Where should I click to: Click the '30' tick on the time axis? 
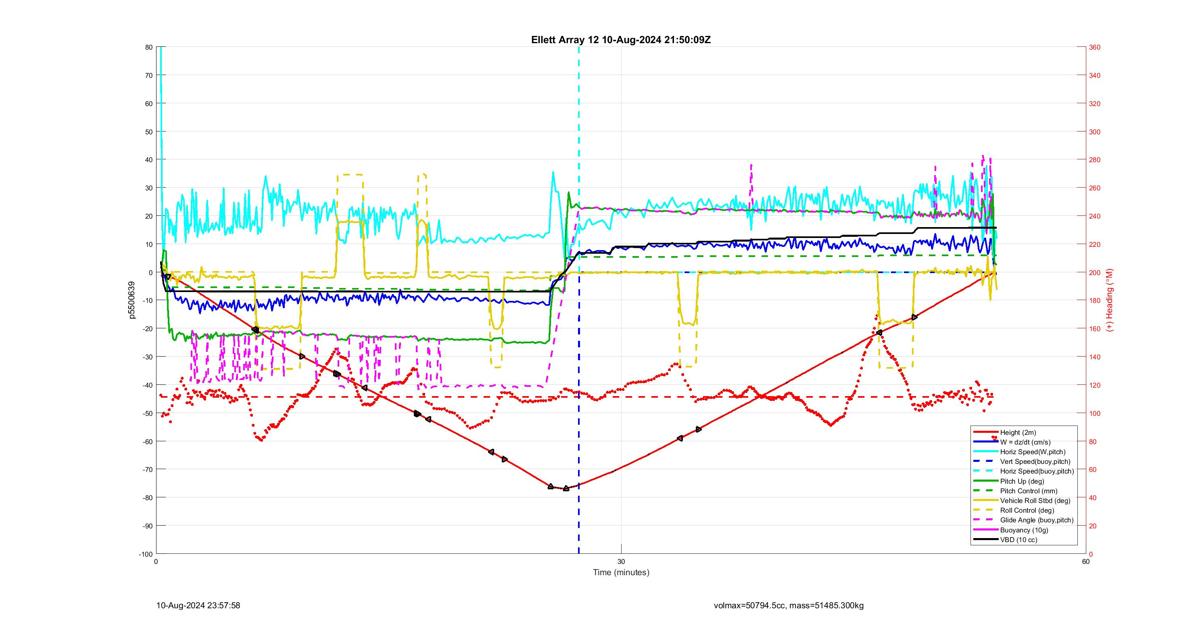coord(621,560)
